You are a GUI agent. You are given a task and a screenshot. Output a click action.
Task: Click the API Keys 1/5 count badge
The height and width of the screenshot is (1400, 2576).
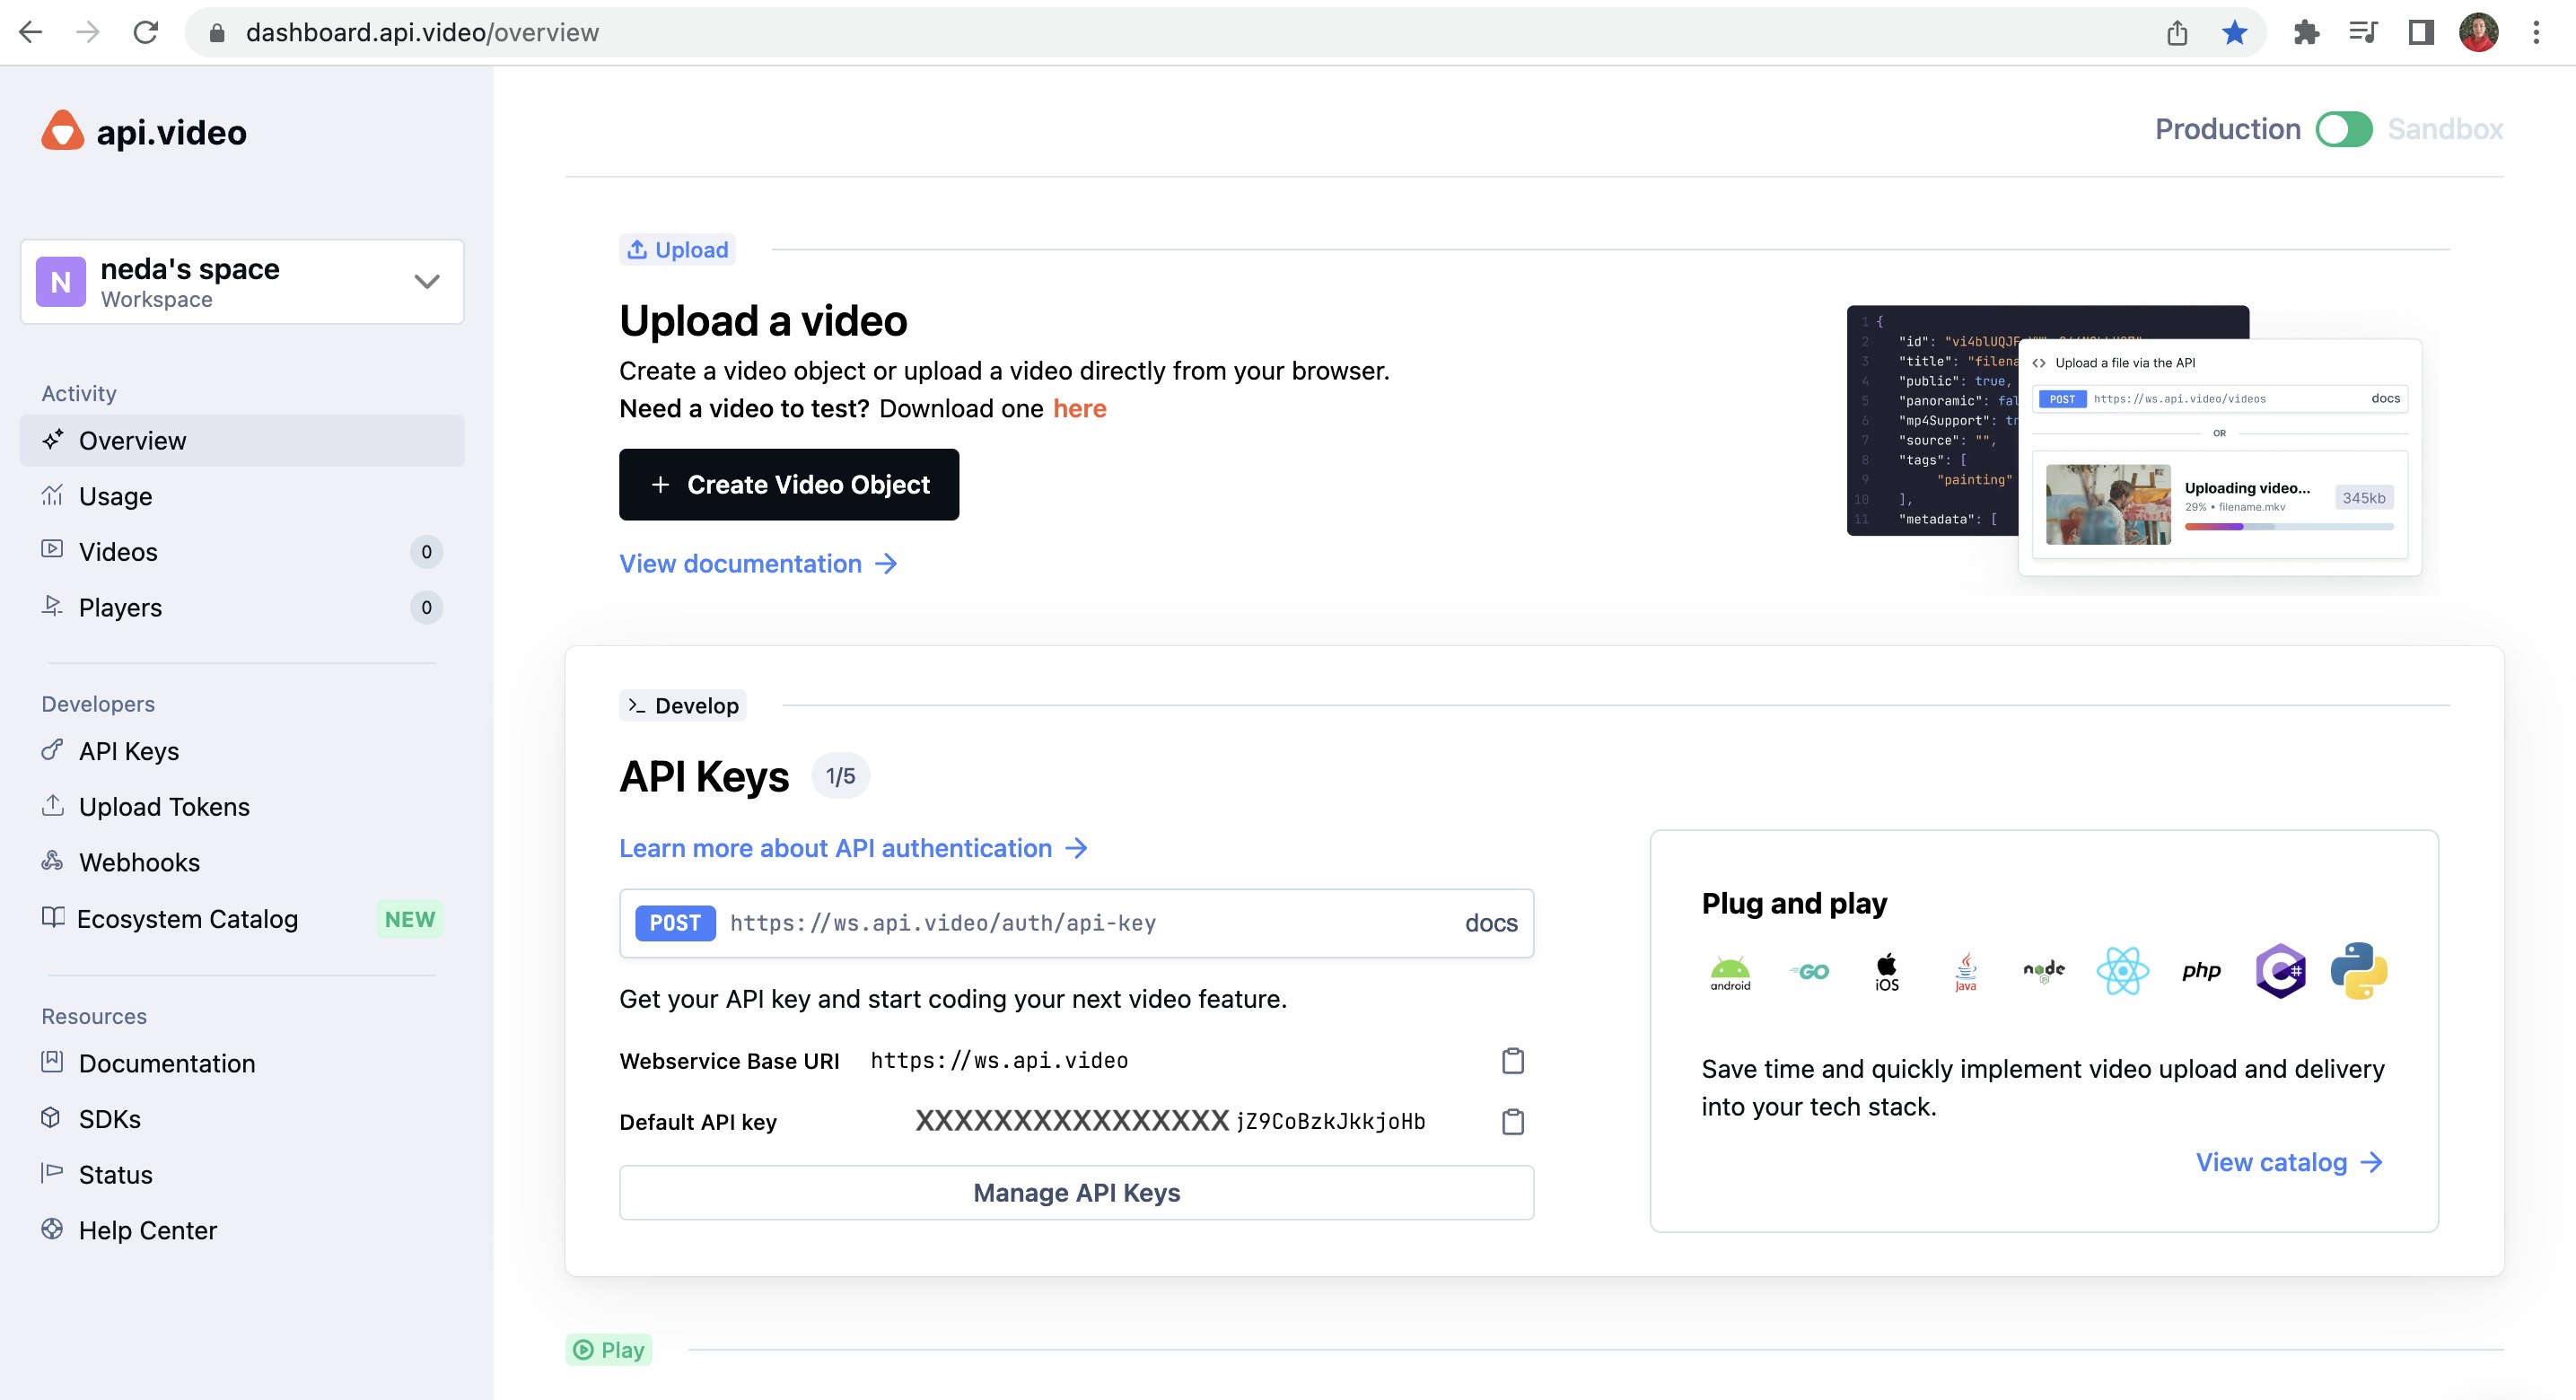(x=840, y=776)
